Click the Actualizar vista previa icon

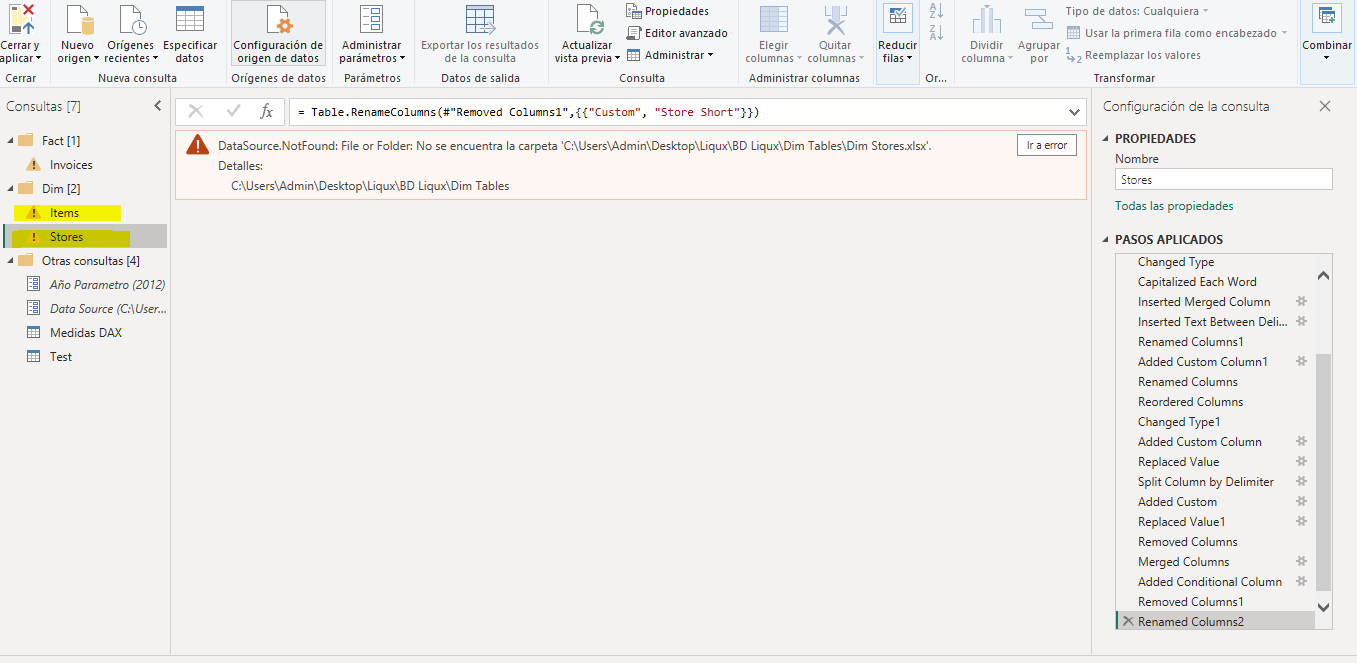[x=587, y=22]
